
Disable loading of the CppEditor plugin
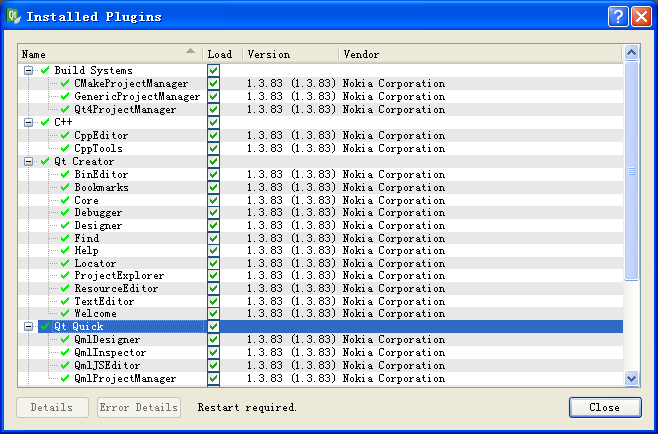click(x=213, y=135)
